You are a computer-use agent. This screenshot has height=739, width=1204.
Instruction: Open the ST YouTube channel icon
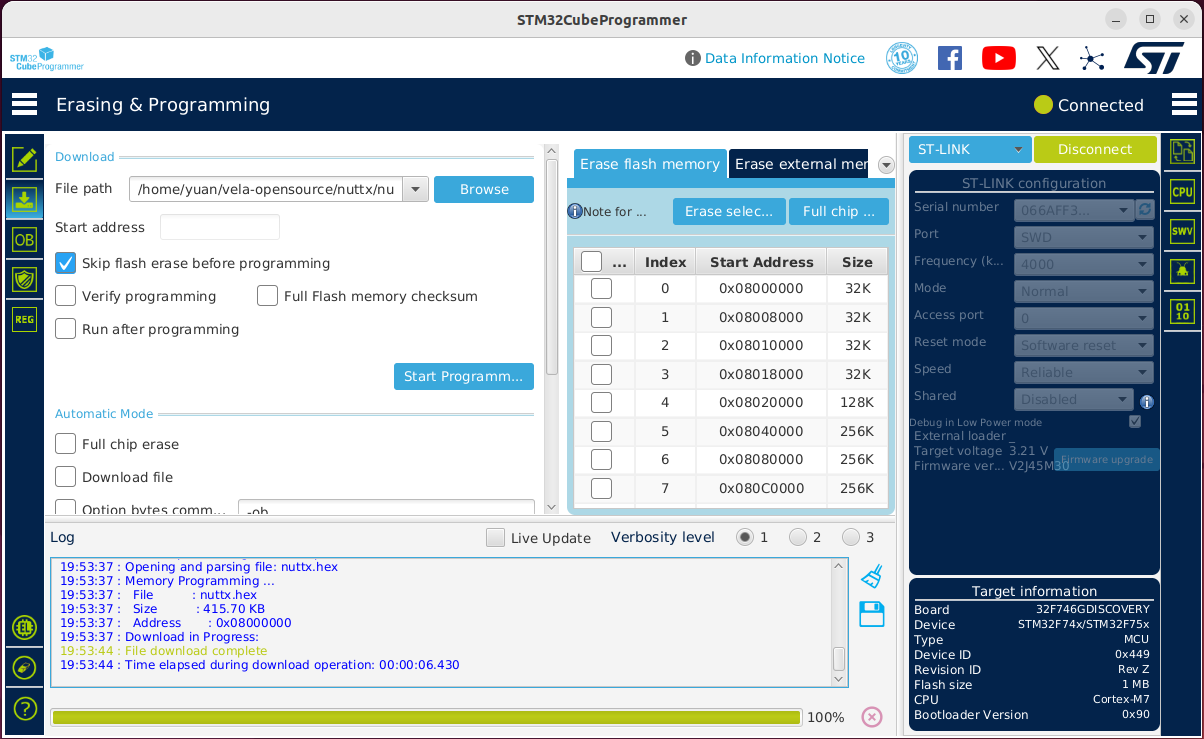coord(999,58)
